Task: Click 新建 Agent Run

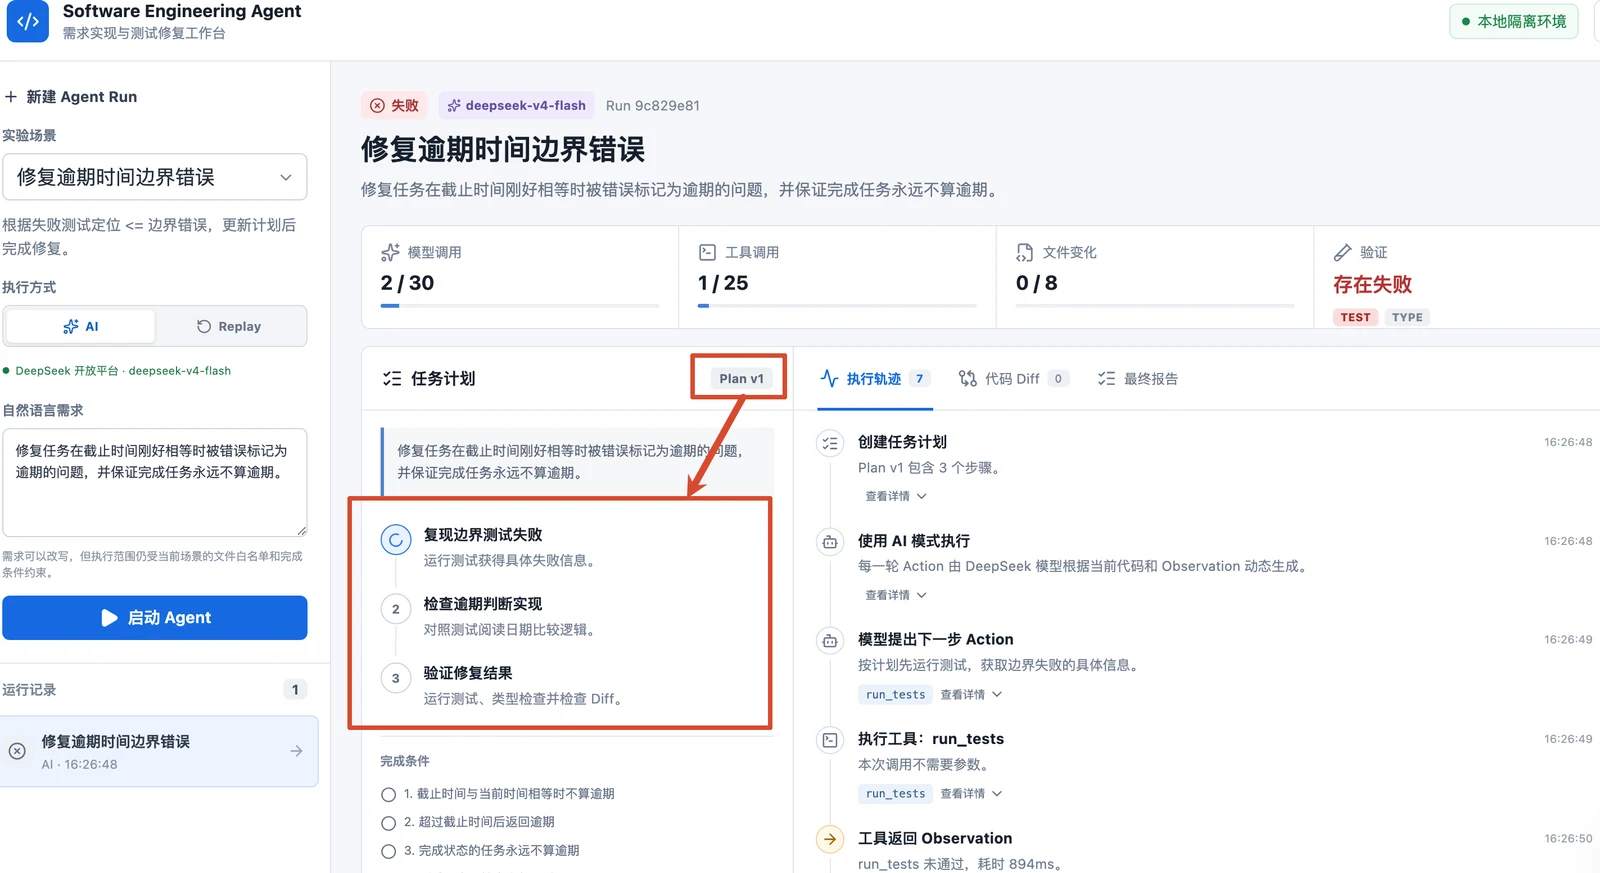Action: (x=71, y=97)
